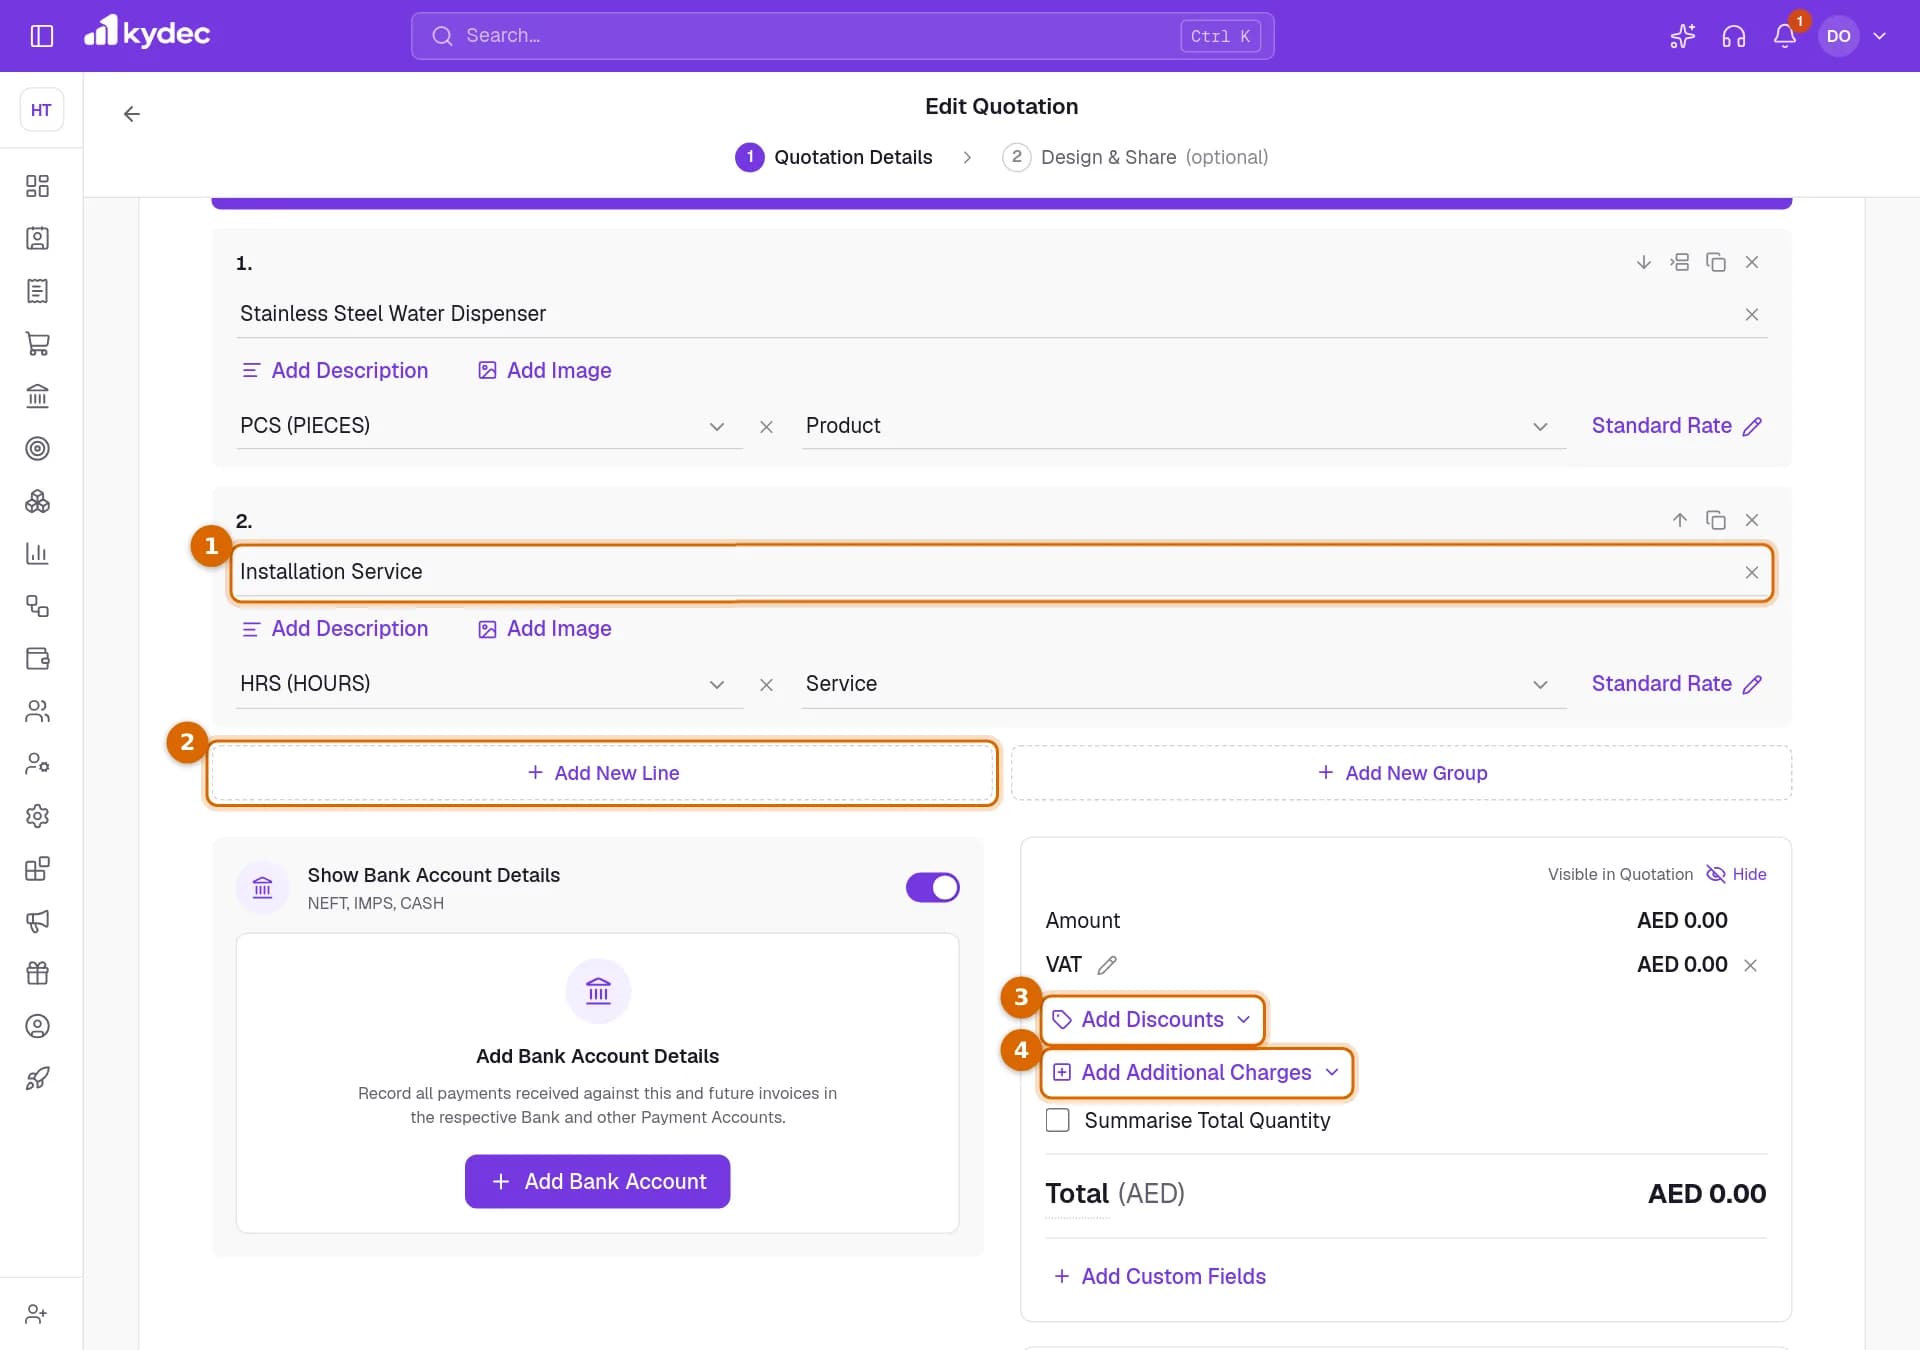
Task: Open the megaphone marketing sidebar icon
Action: (x=37, y=921)
